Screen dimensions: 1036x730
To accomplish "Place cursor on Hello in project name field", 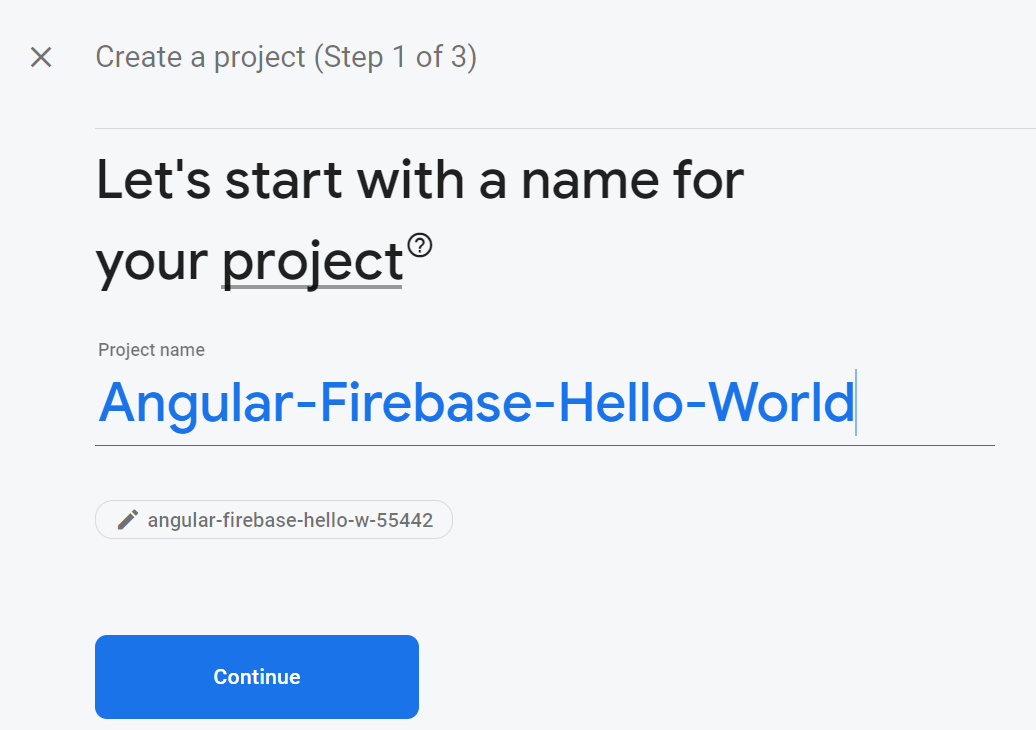I will [621, 402].
